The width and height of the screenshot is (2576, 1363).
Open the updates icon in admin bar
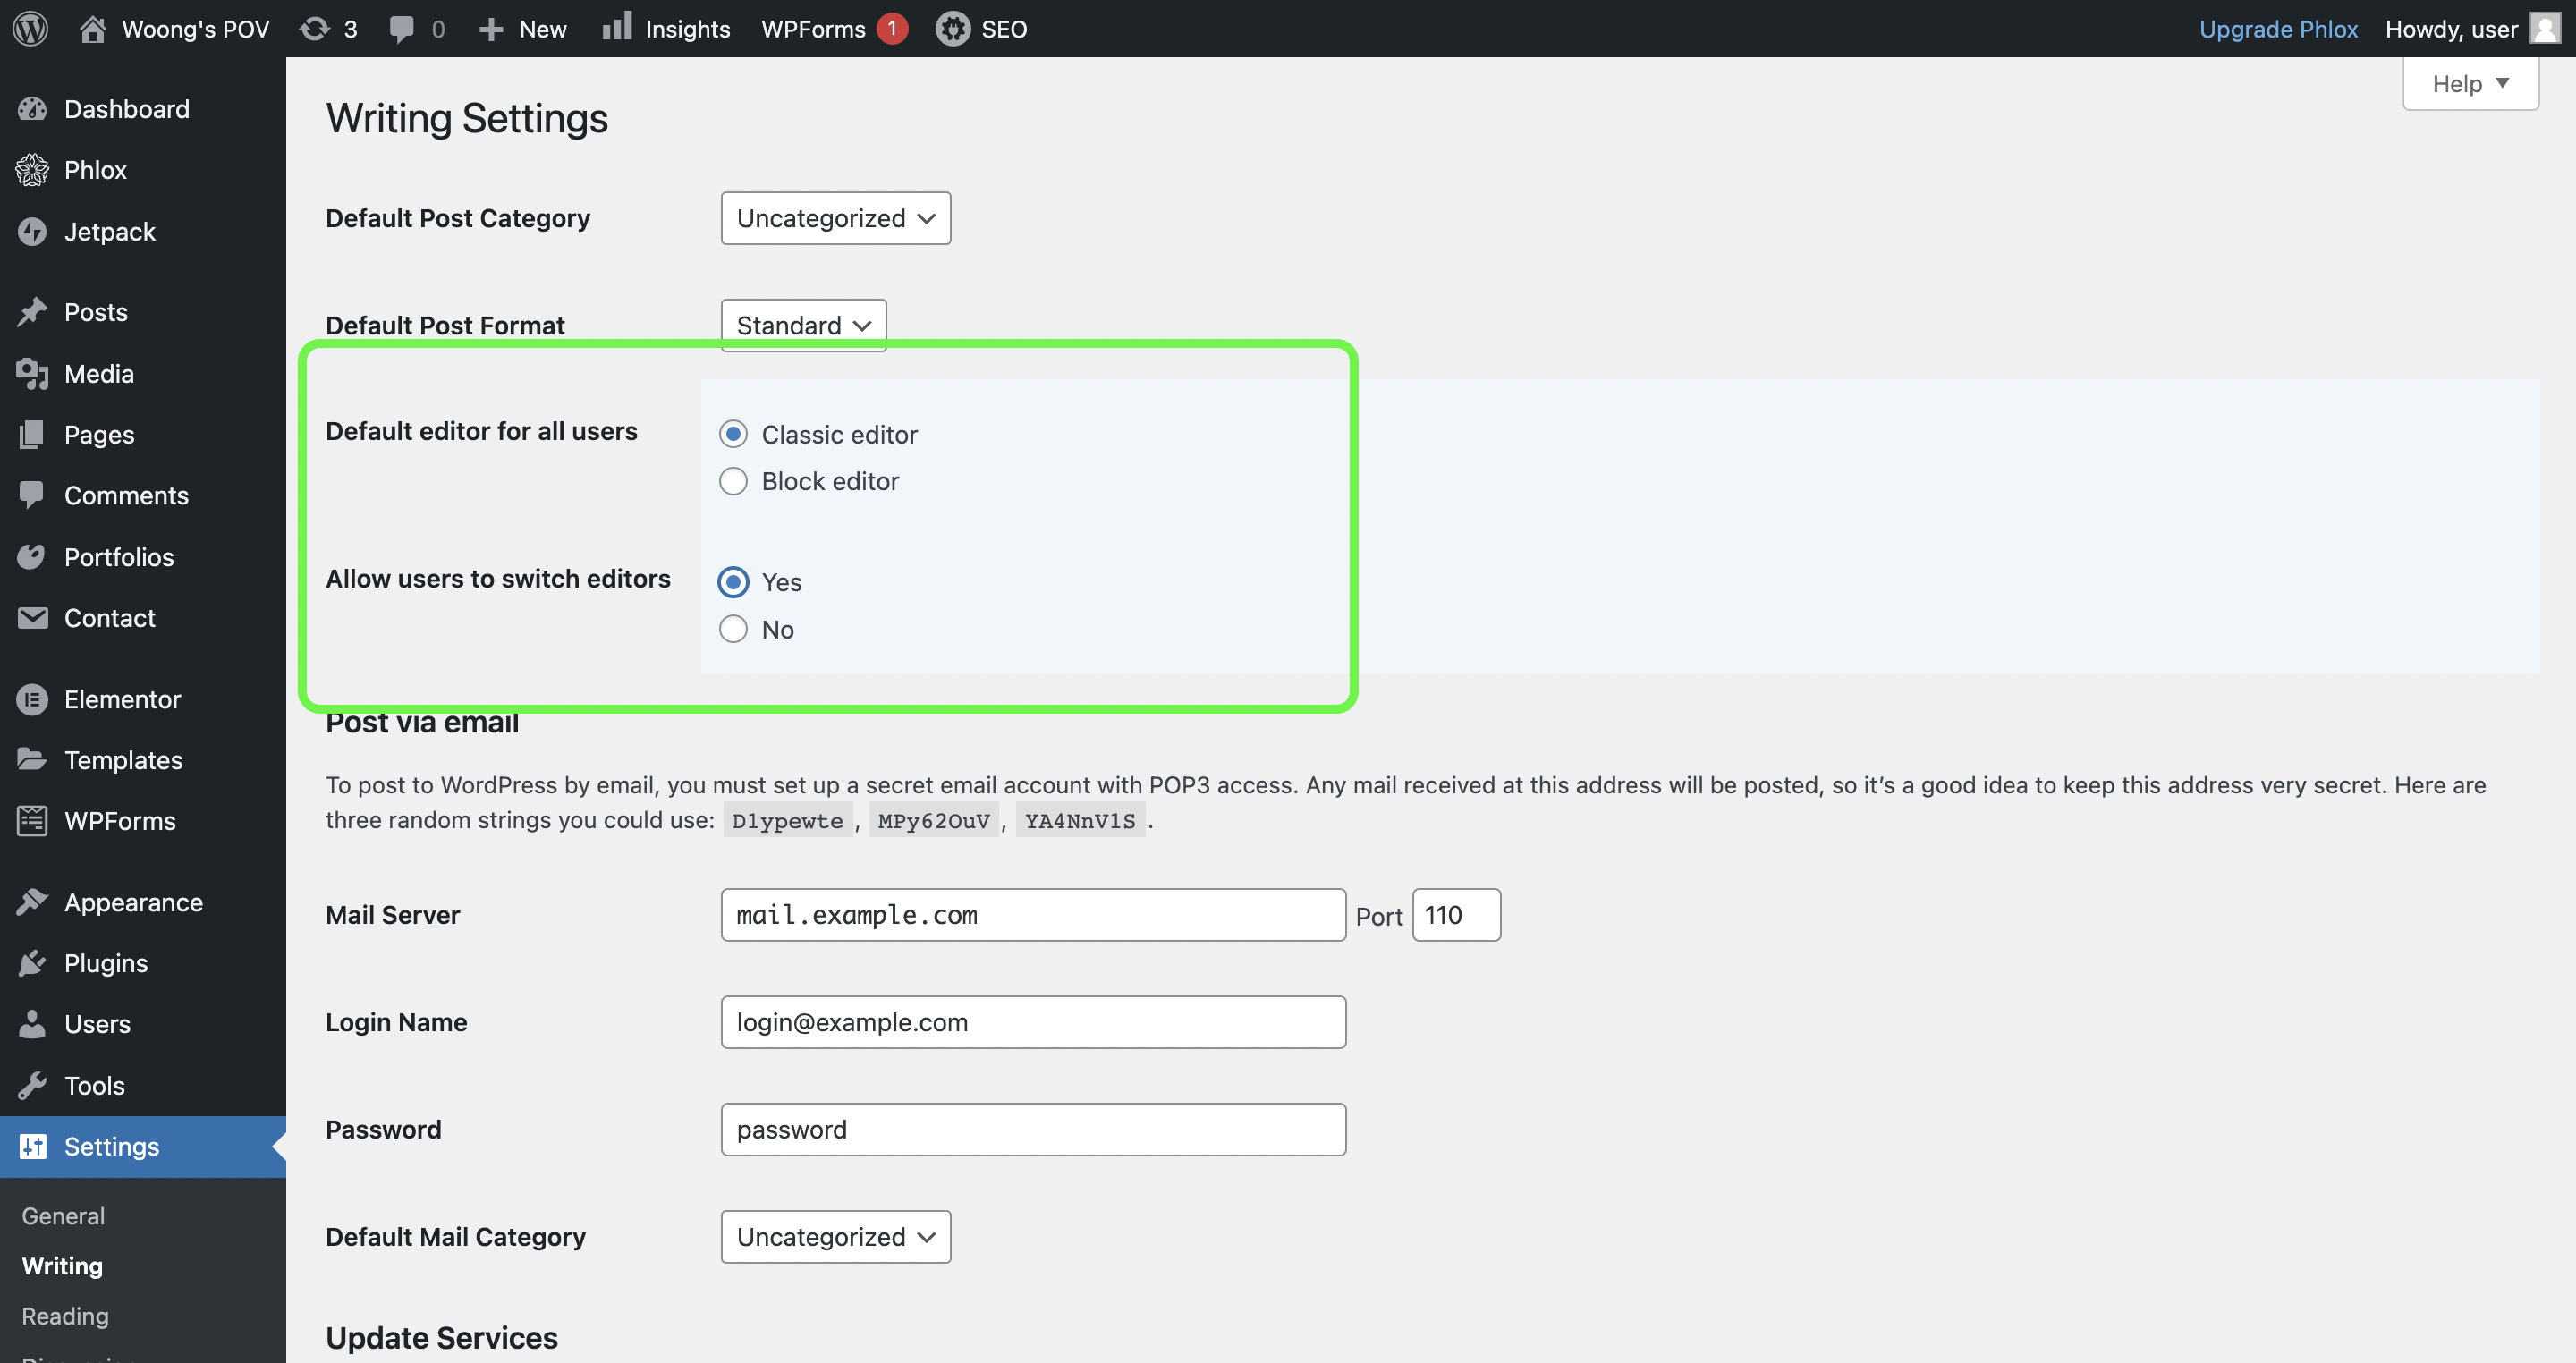point(314,28)
